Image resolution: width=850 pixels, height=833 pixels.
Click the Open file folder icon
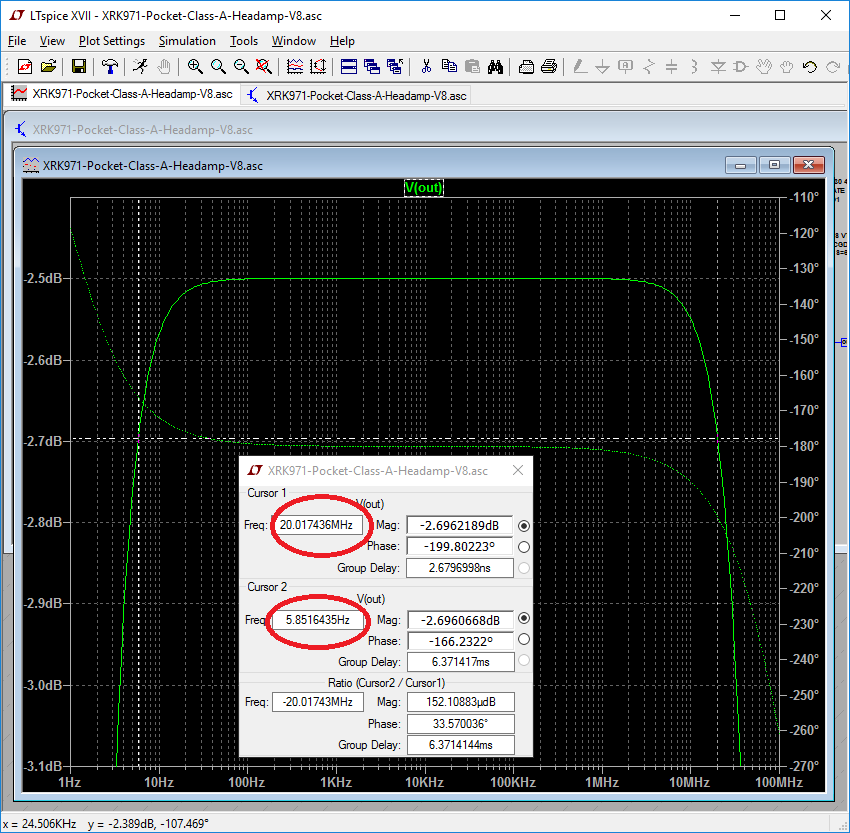[48, 67]
